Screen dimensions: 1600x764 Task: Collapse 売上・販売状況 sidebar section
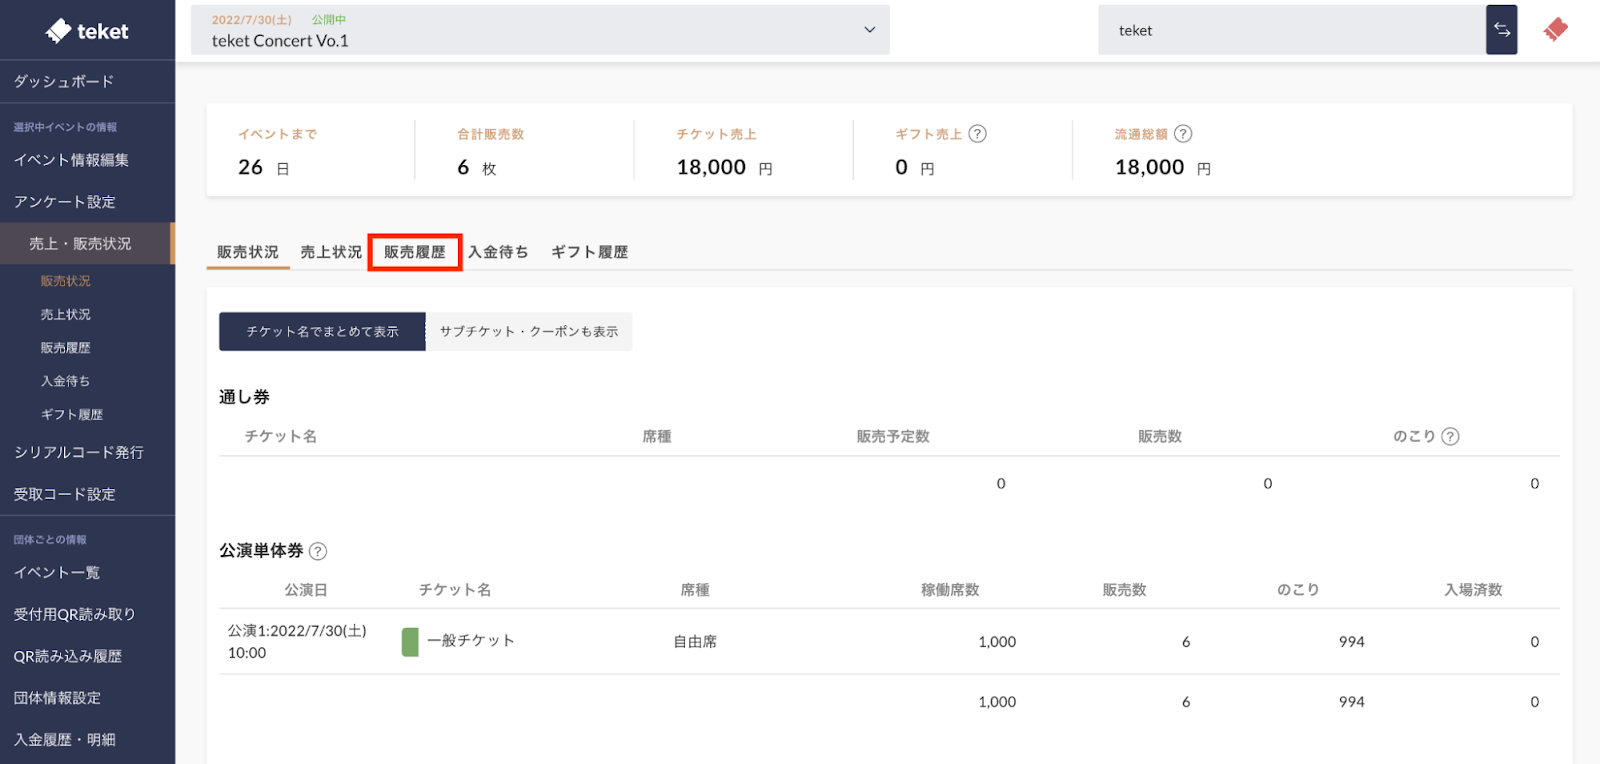87,244
